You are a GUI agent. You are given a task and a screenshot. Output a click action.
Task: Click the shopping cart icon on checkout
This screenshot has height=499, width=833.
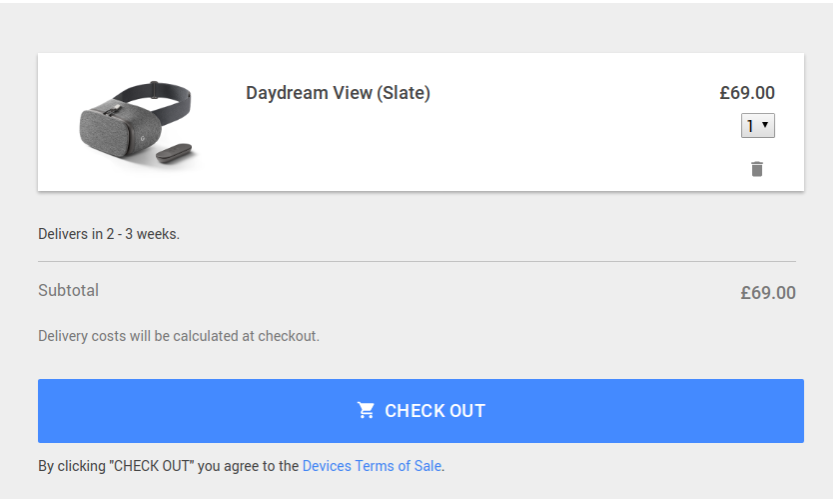click(366, 410)
